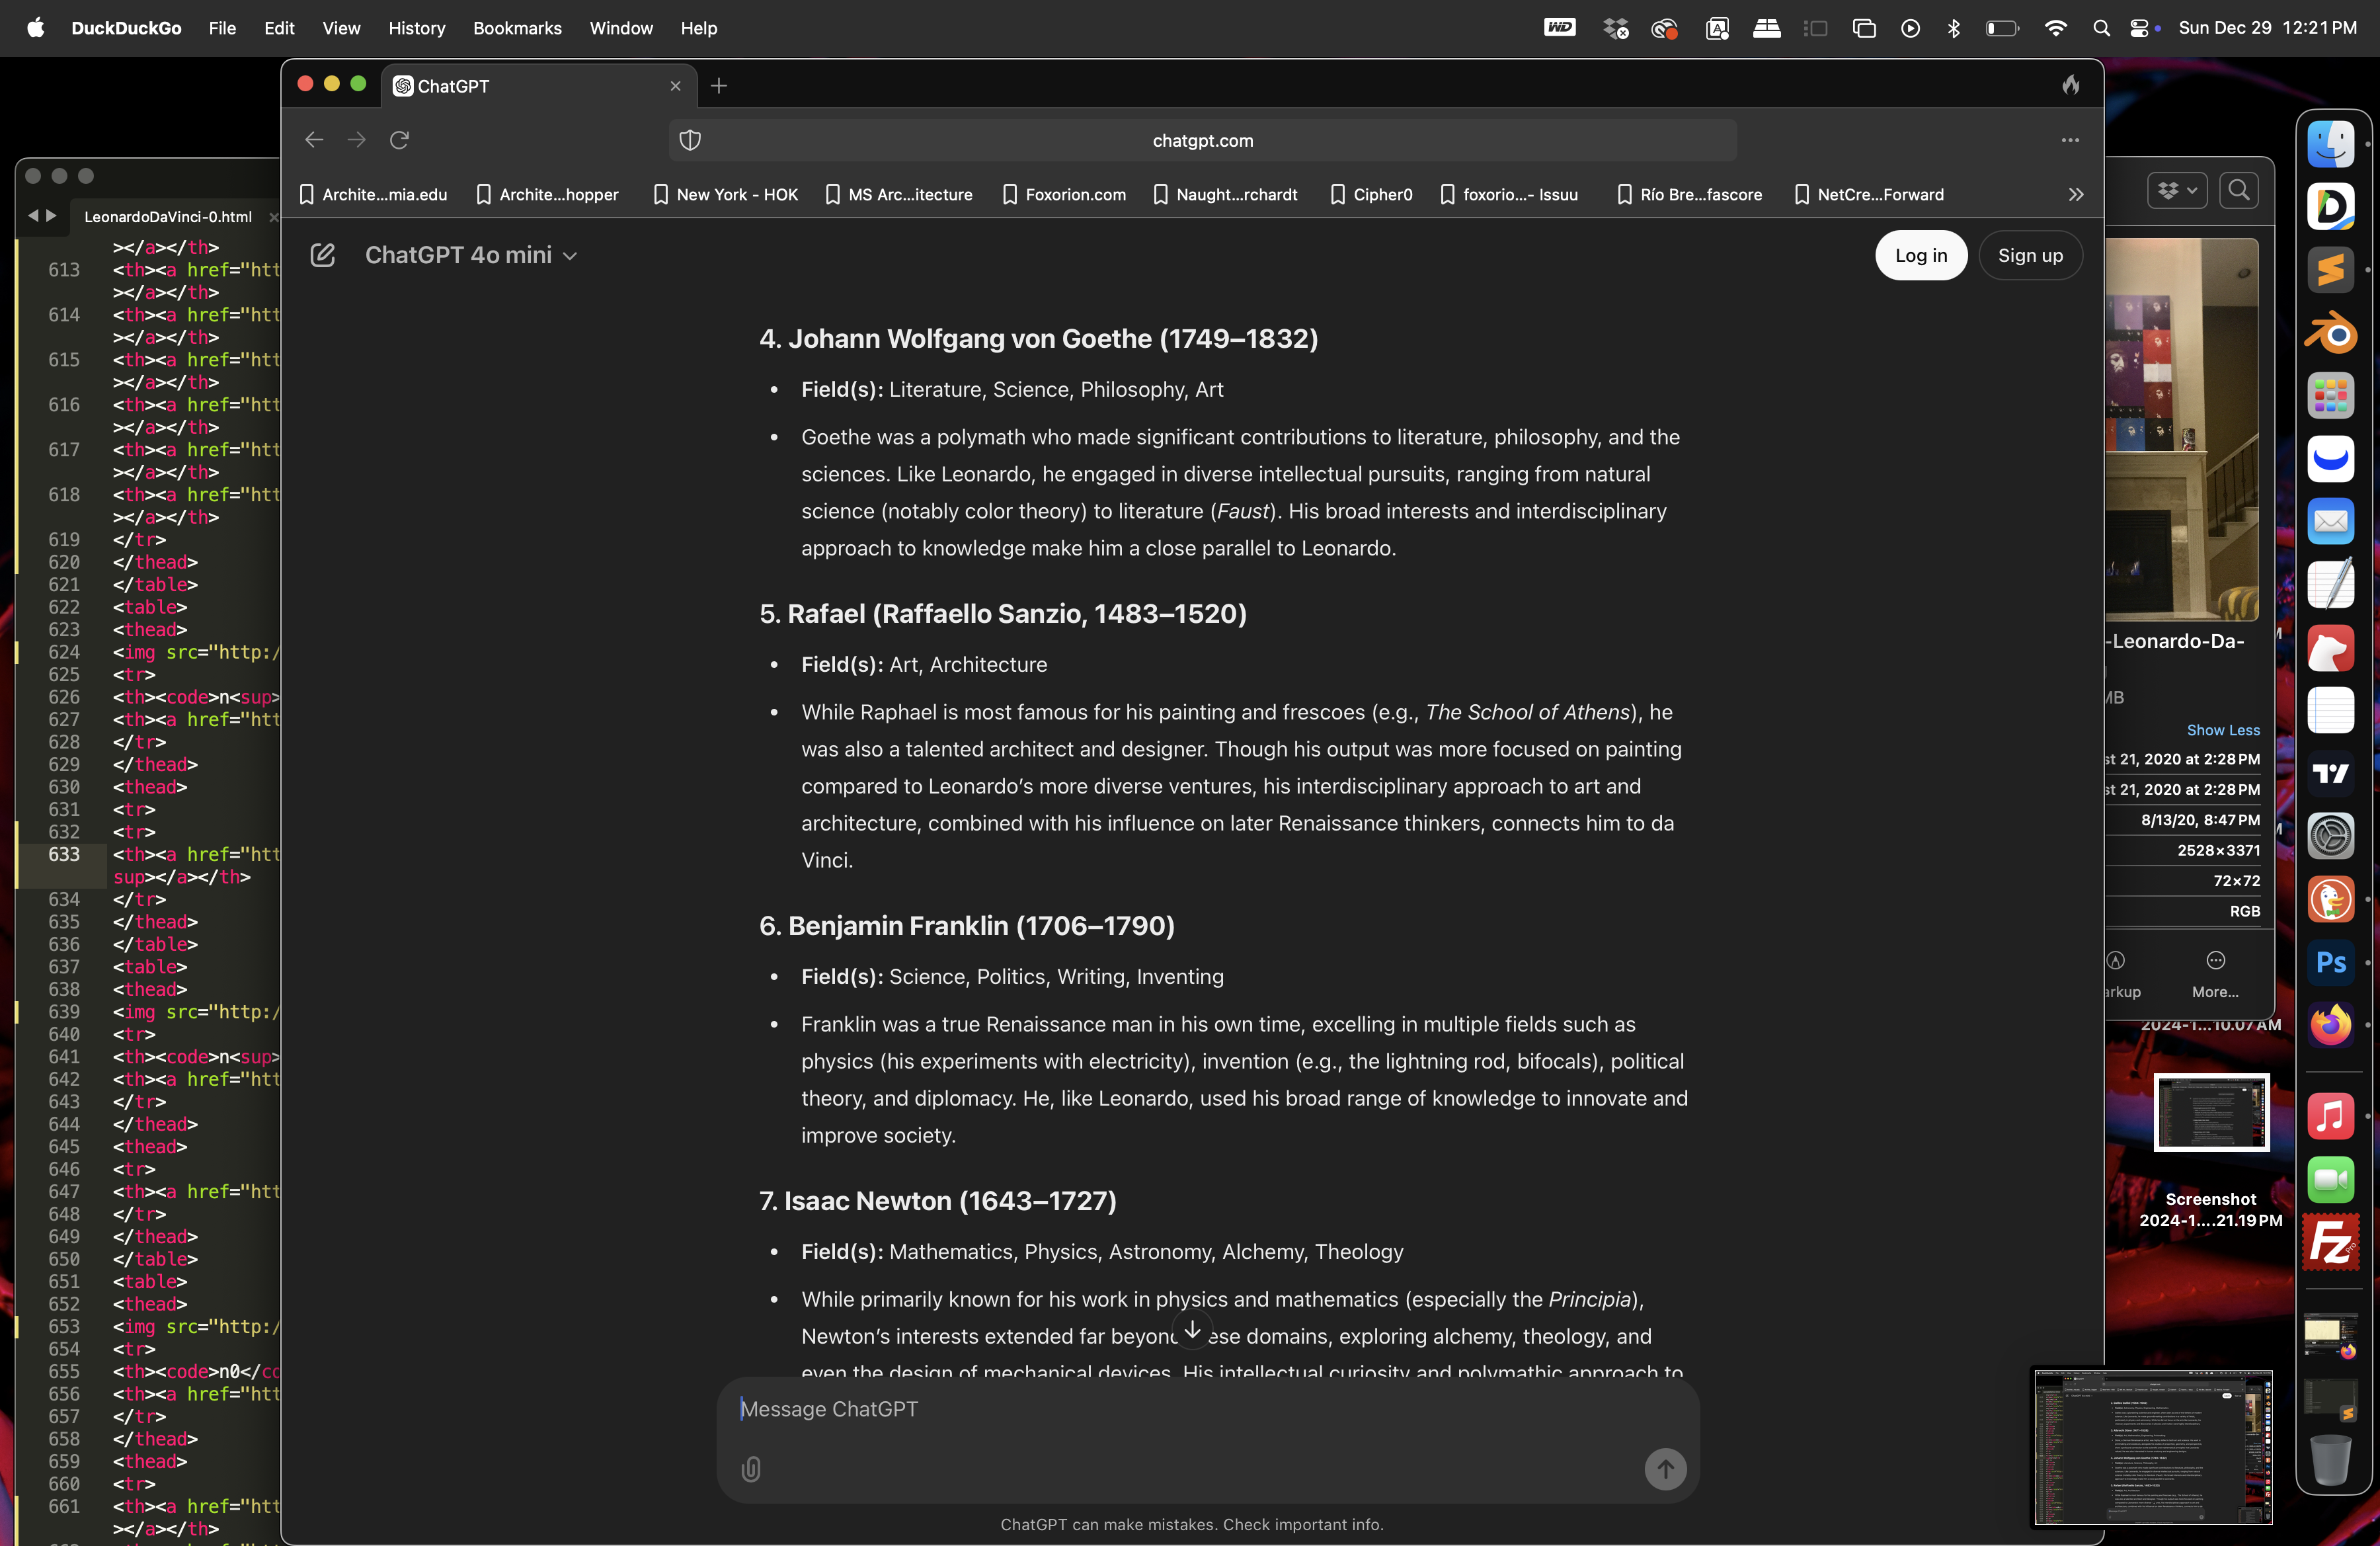This screenshot has height=1546, width=2380.
Task: Click the send message arrow button
Action: point(1665,1468)
